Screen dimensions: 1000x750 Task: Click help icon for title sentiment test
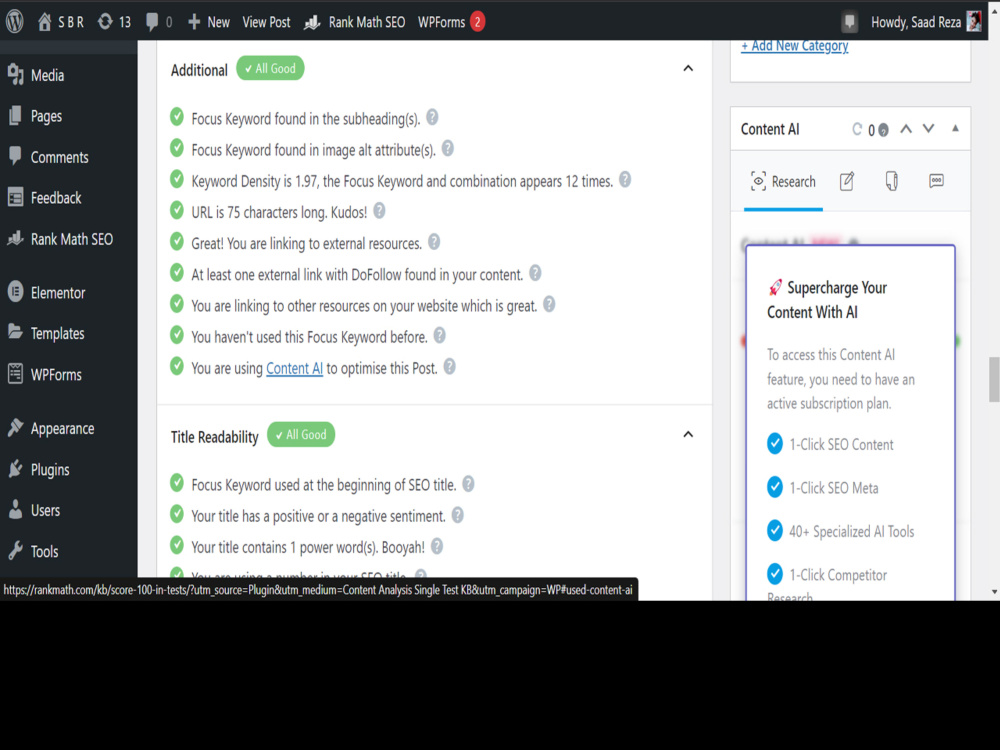coord(457,515)
